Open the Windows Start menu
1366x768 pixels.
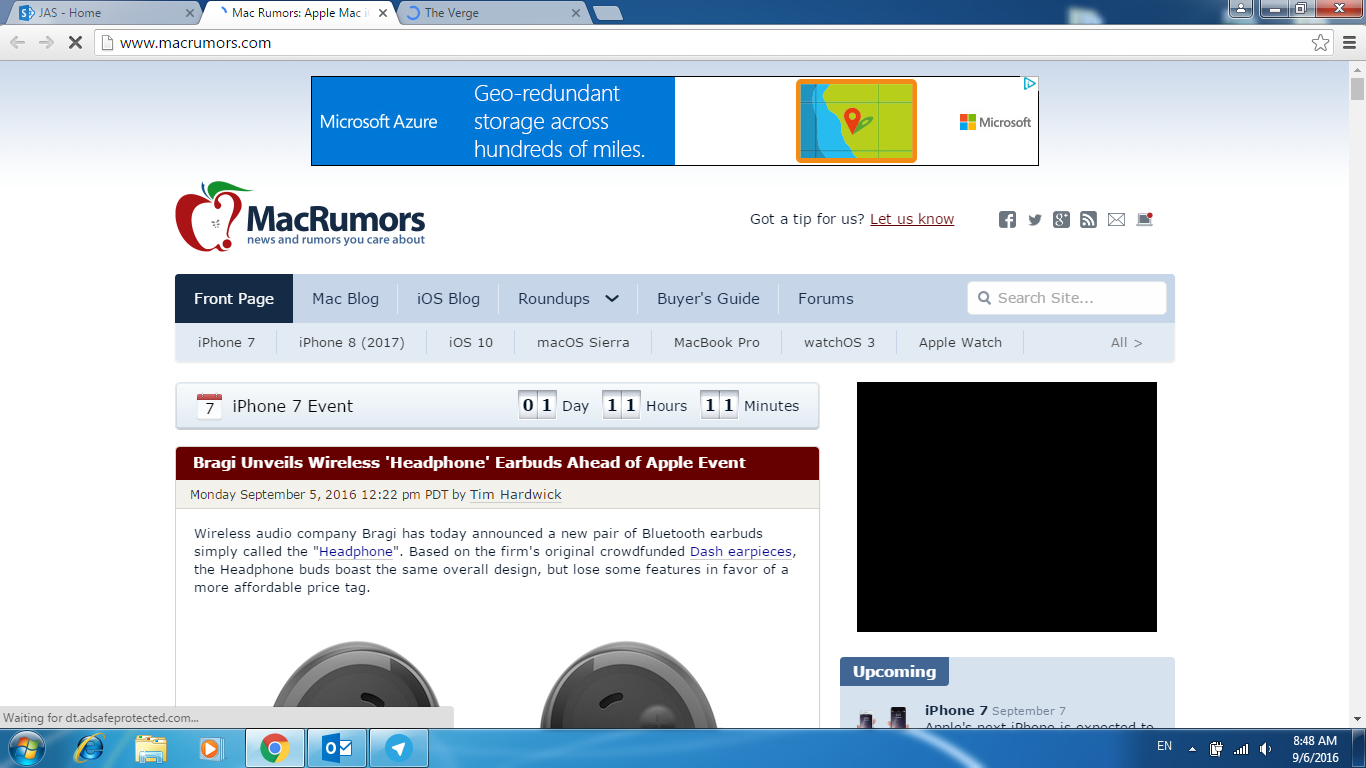(x=26, y=747)
